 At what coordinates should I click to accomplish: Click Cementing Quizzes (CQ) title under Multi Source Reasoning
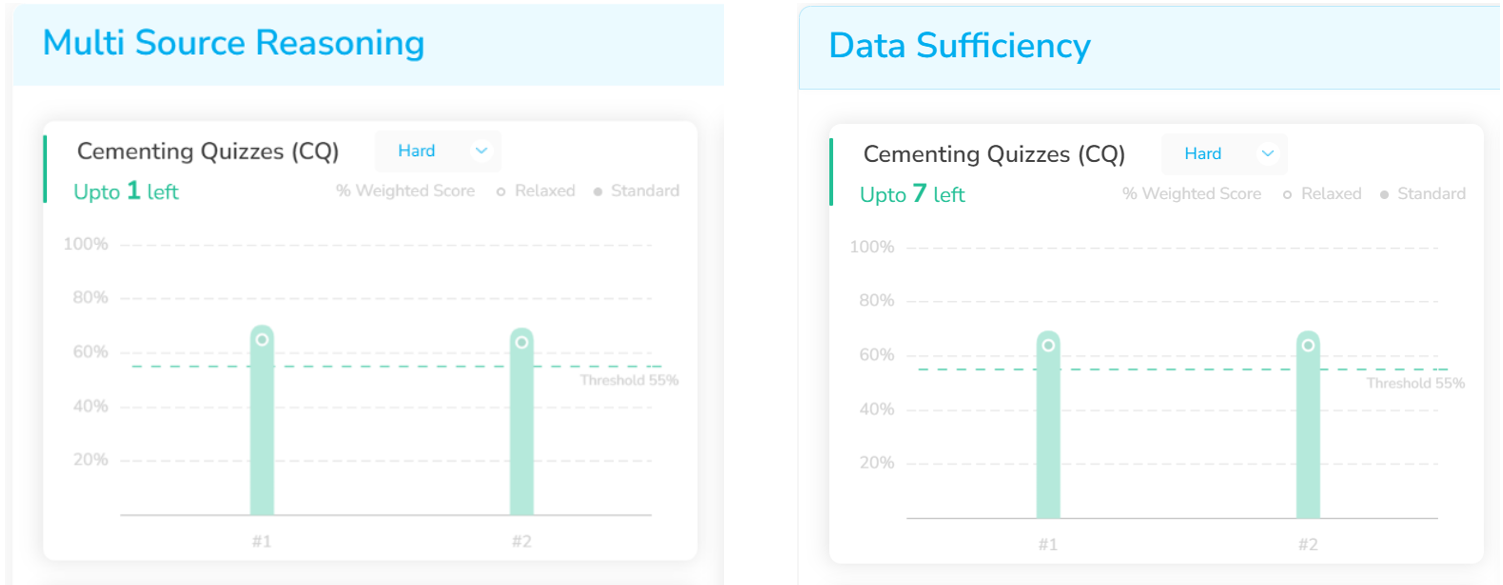click(x=208, y=151)
